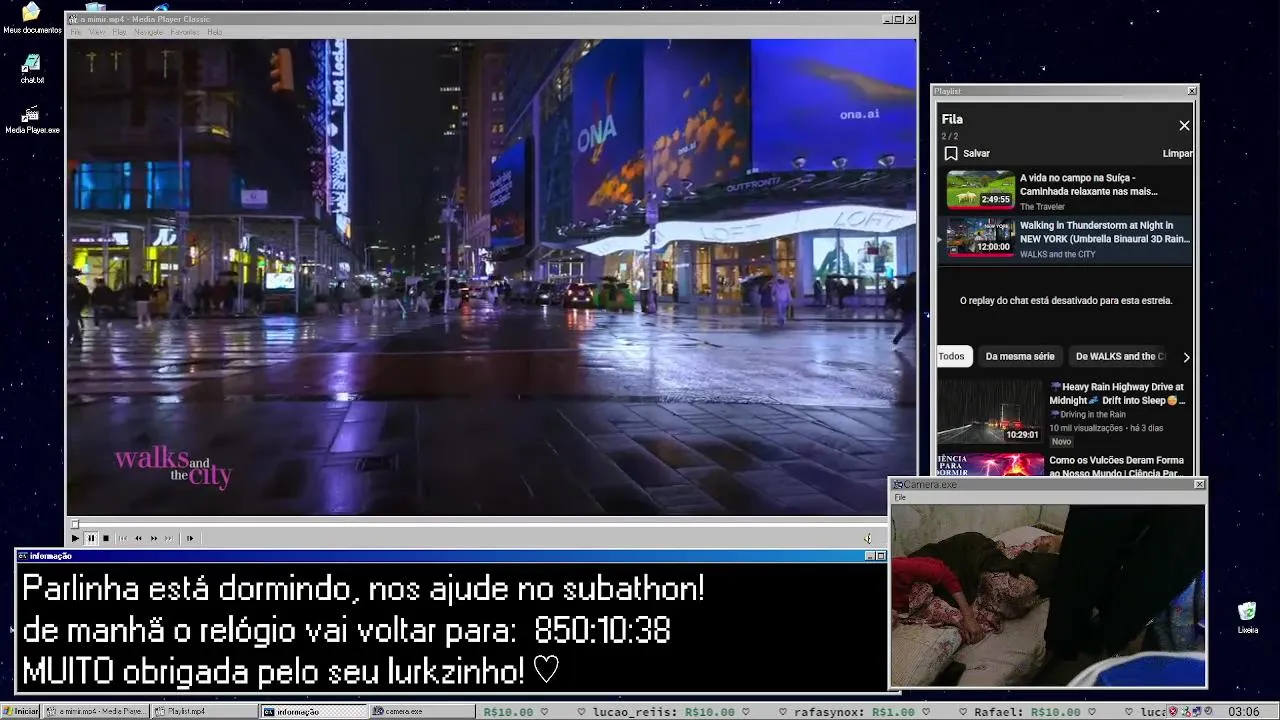This screenshot has width=1280, height=720.
Task: Open the File menu in Camera.exe window
Action: (900, 497)
